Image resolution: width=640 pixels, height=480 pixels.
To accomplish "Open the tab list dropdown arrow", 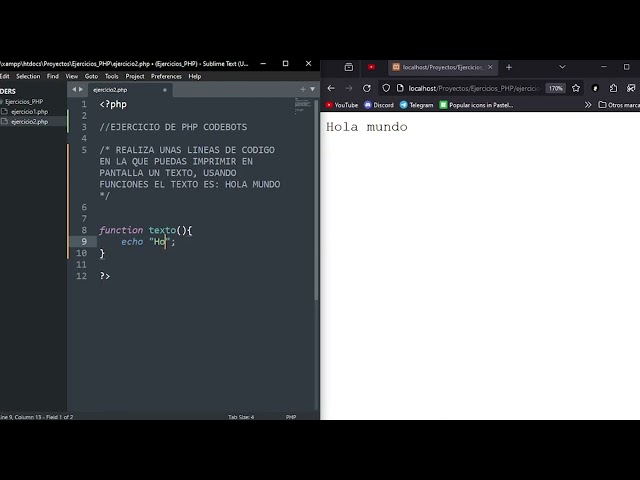I will pos(312,89).
